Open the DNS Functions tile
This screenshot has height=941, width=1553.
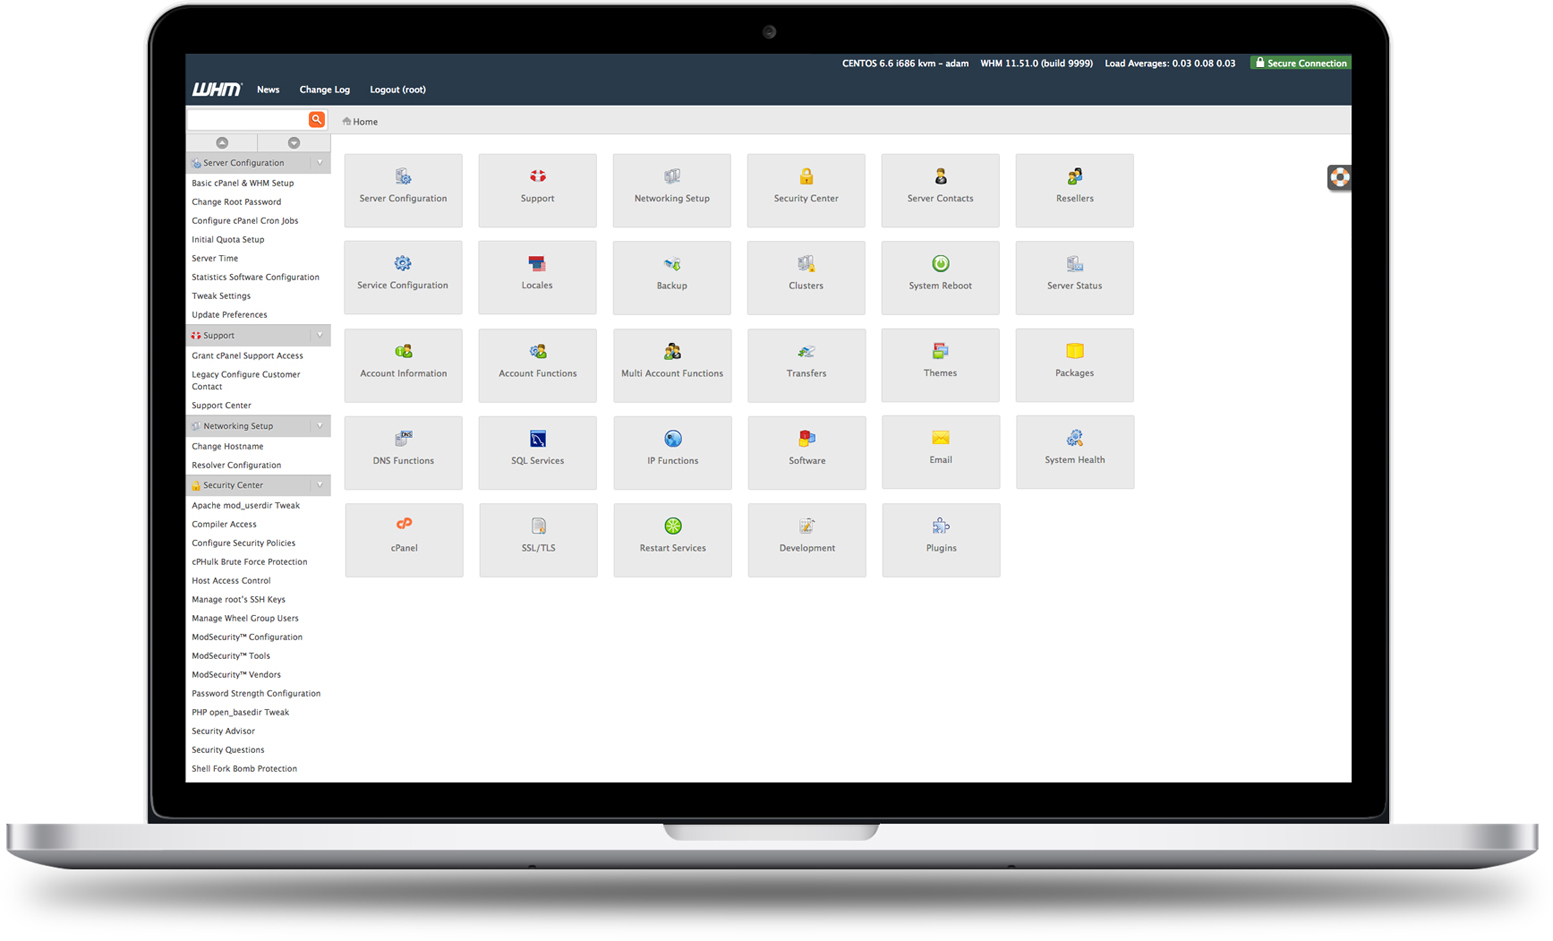tap(403, 452)
